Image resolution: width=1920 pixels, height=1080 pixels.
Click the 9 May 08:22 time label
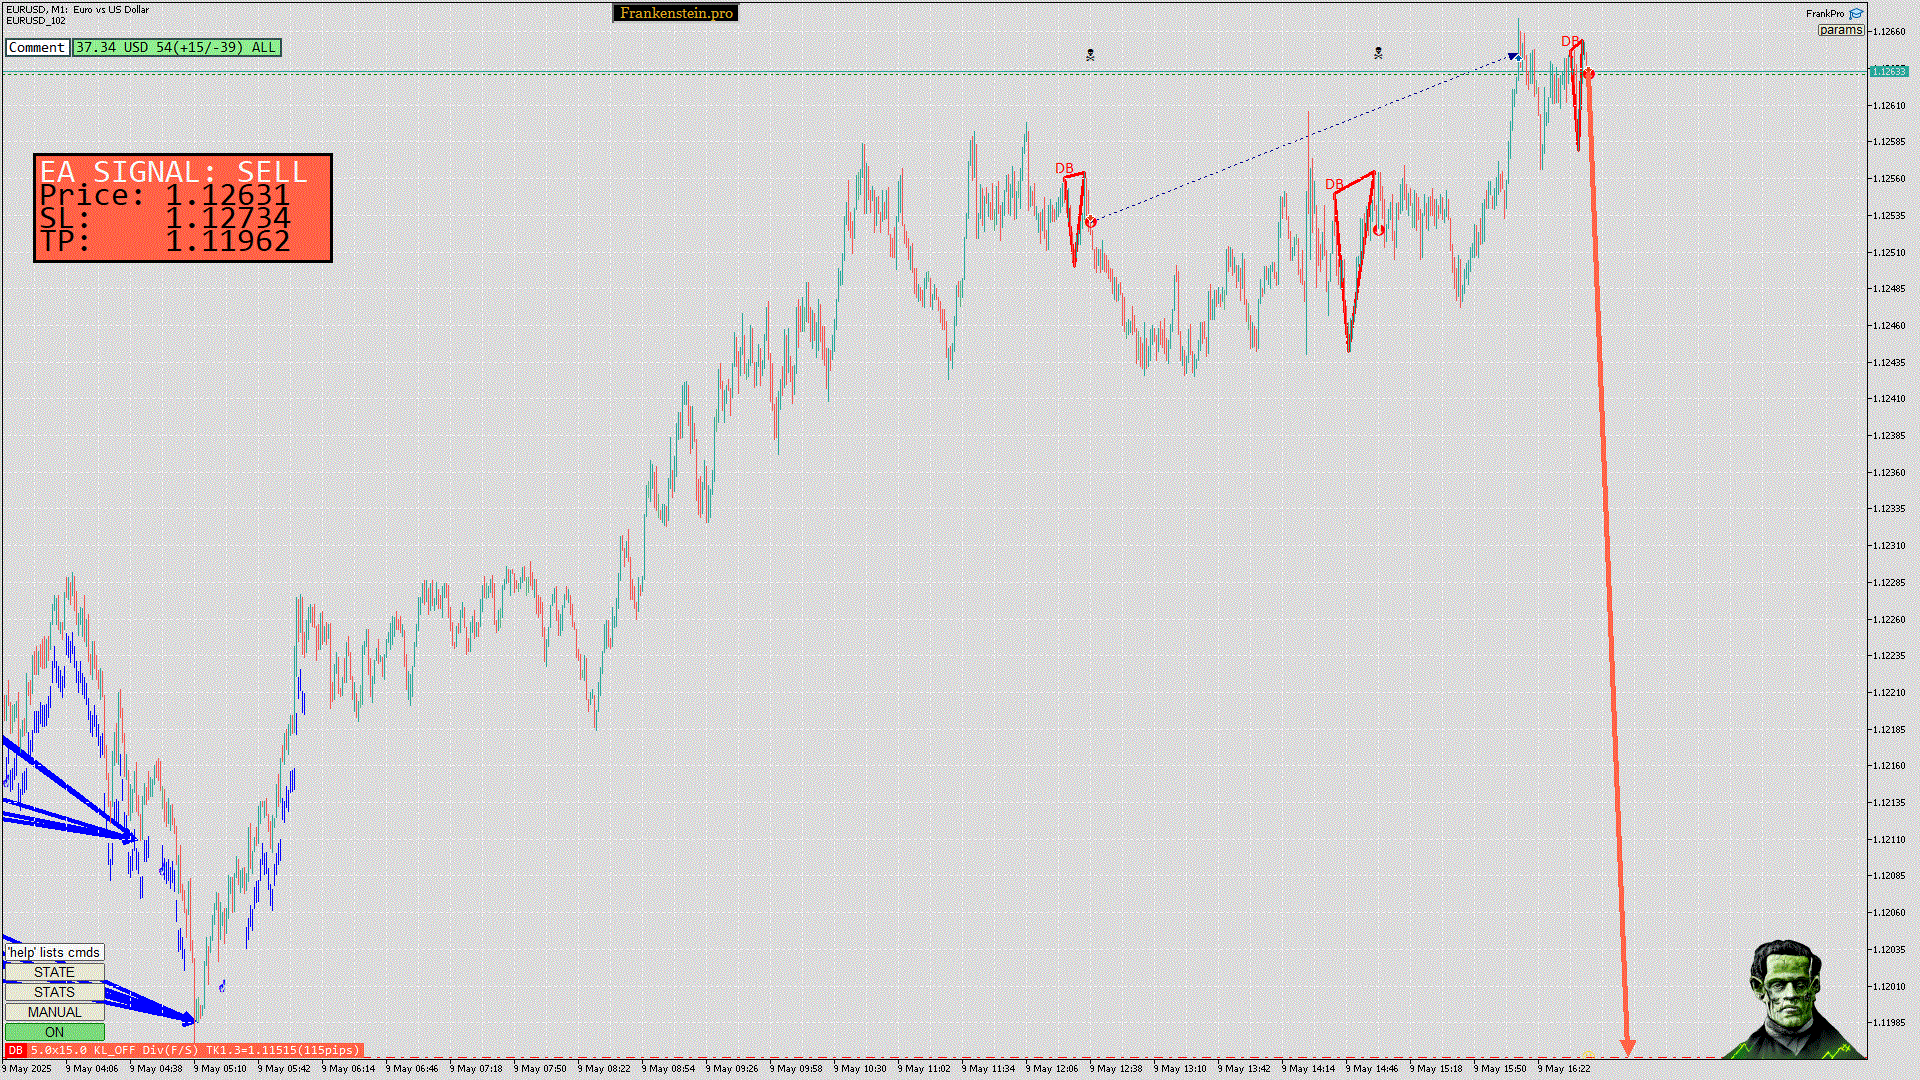tap(603, 1068)
